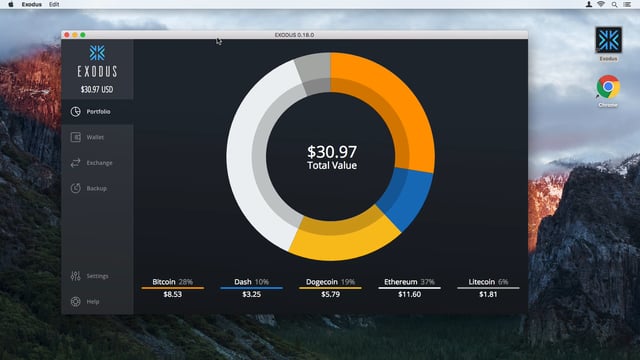Click the user account menu bar icon
Image resolution: width=640 pixels, height=360 pixels.
[589, 4]
